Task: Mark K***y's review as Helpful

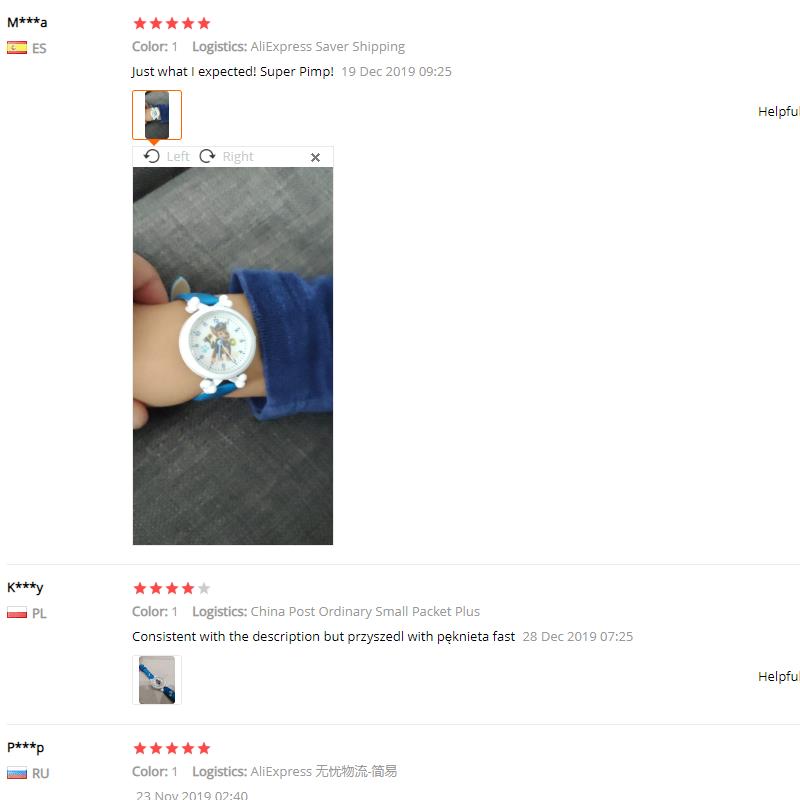Action: pyautogui.click(x=779, y=676)
